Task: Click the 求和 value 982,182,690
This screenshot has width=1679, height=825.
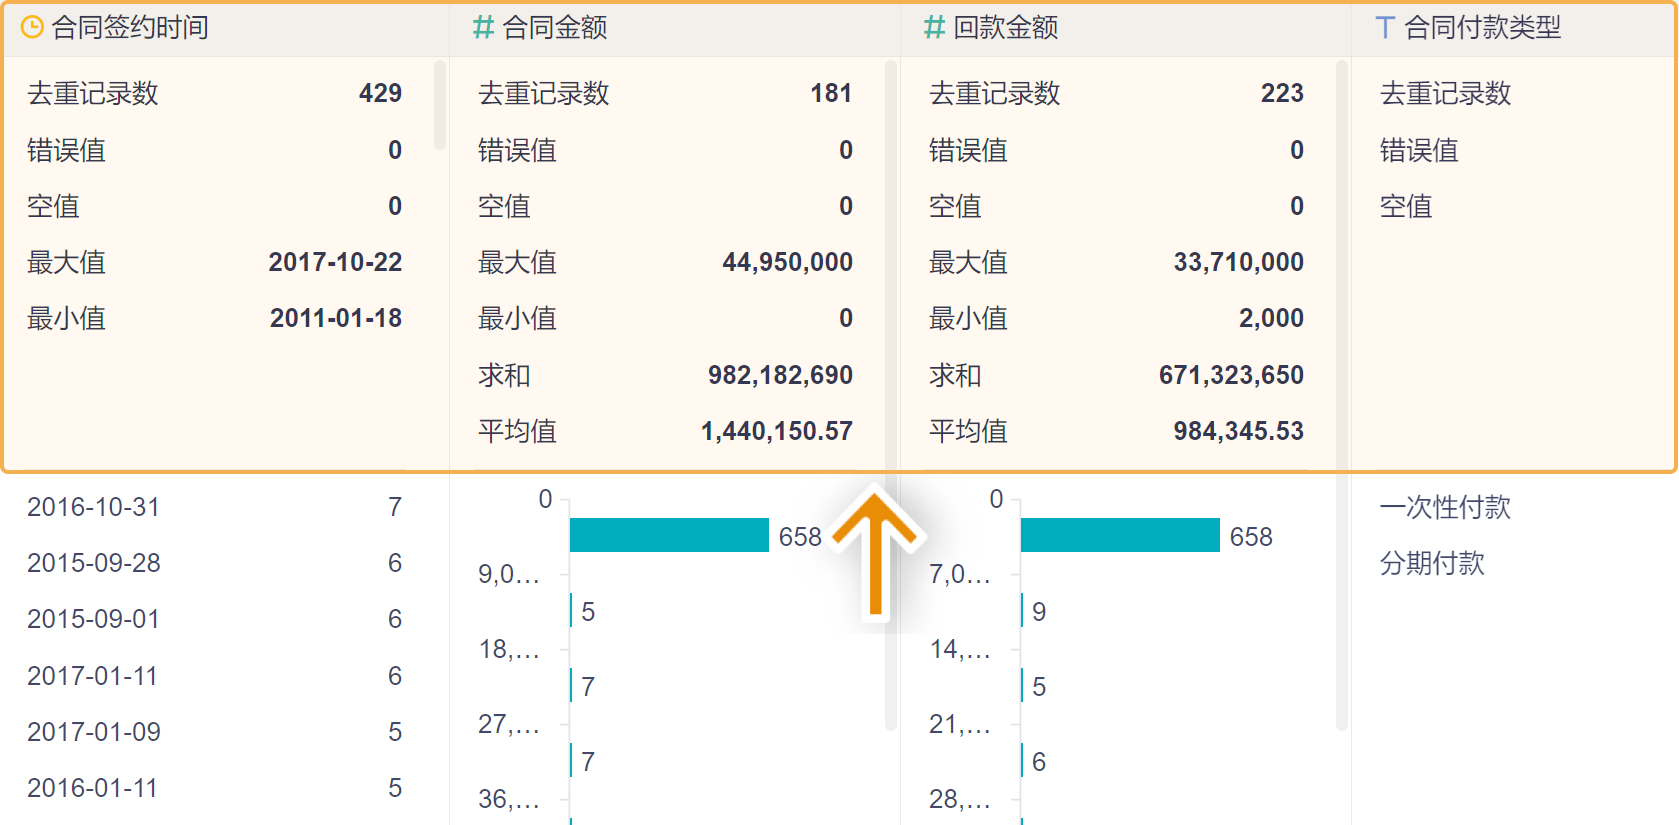Action: tap(780, 375)
